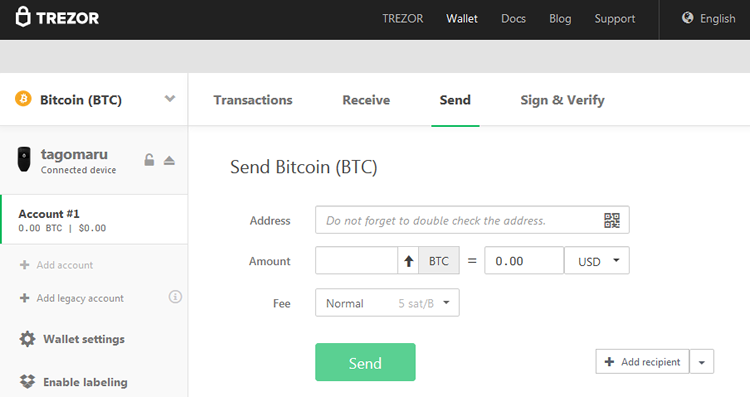Viewport: 750px width, 397px height.
Task: Click the TREZOR logo
Action: tap(57, 18)
